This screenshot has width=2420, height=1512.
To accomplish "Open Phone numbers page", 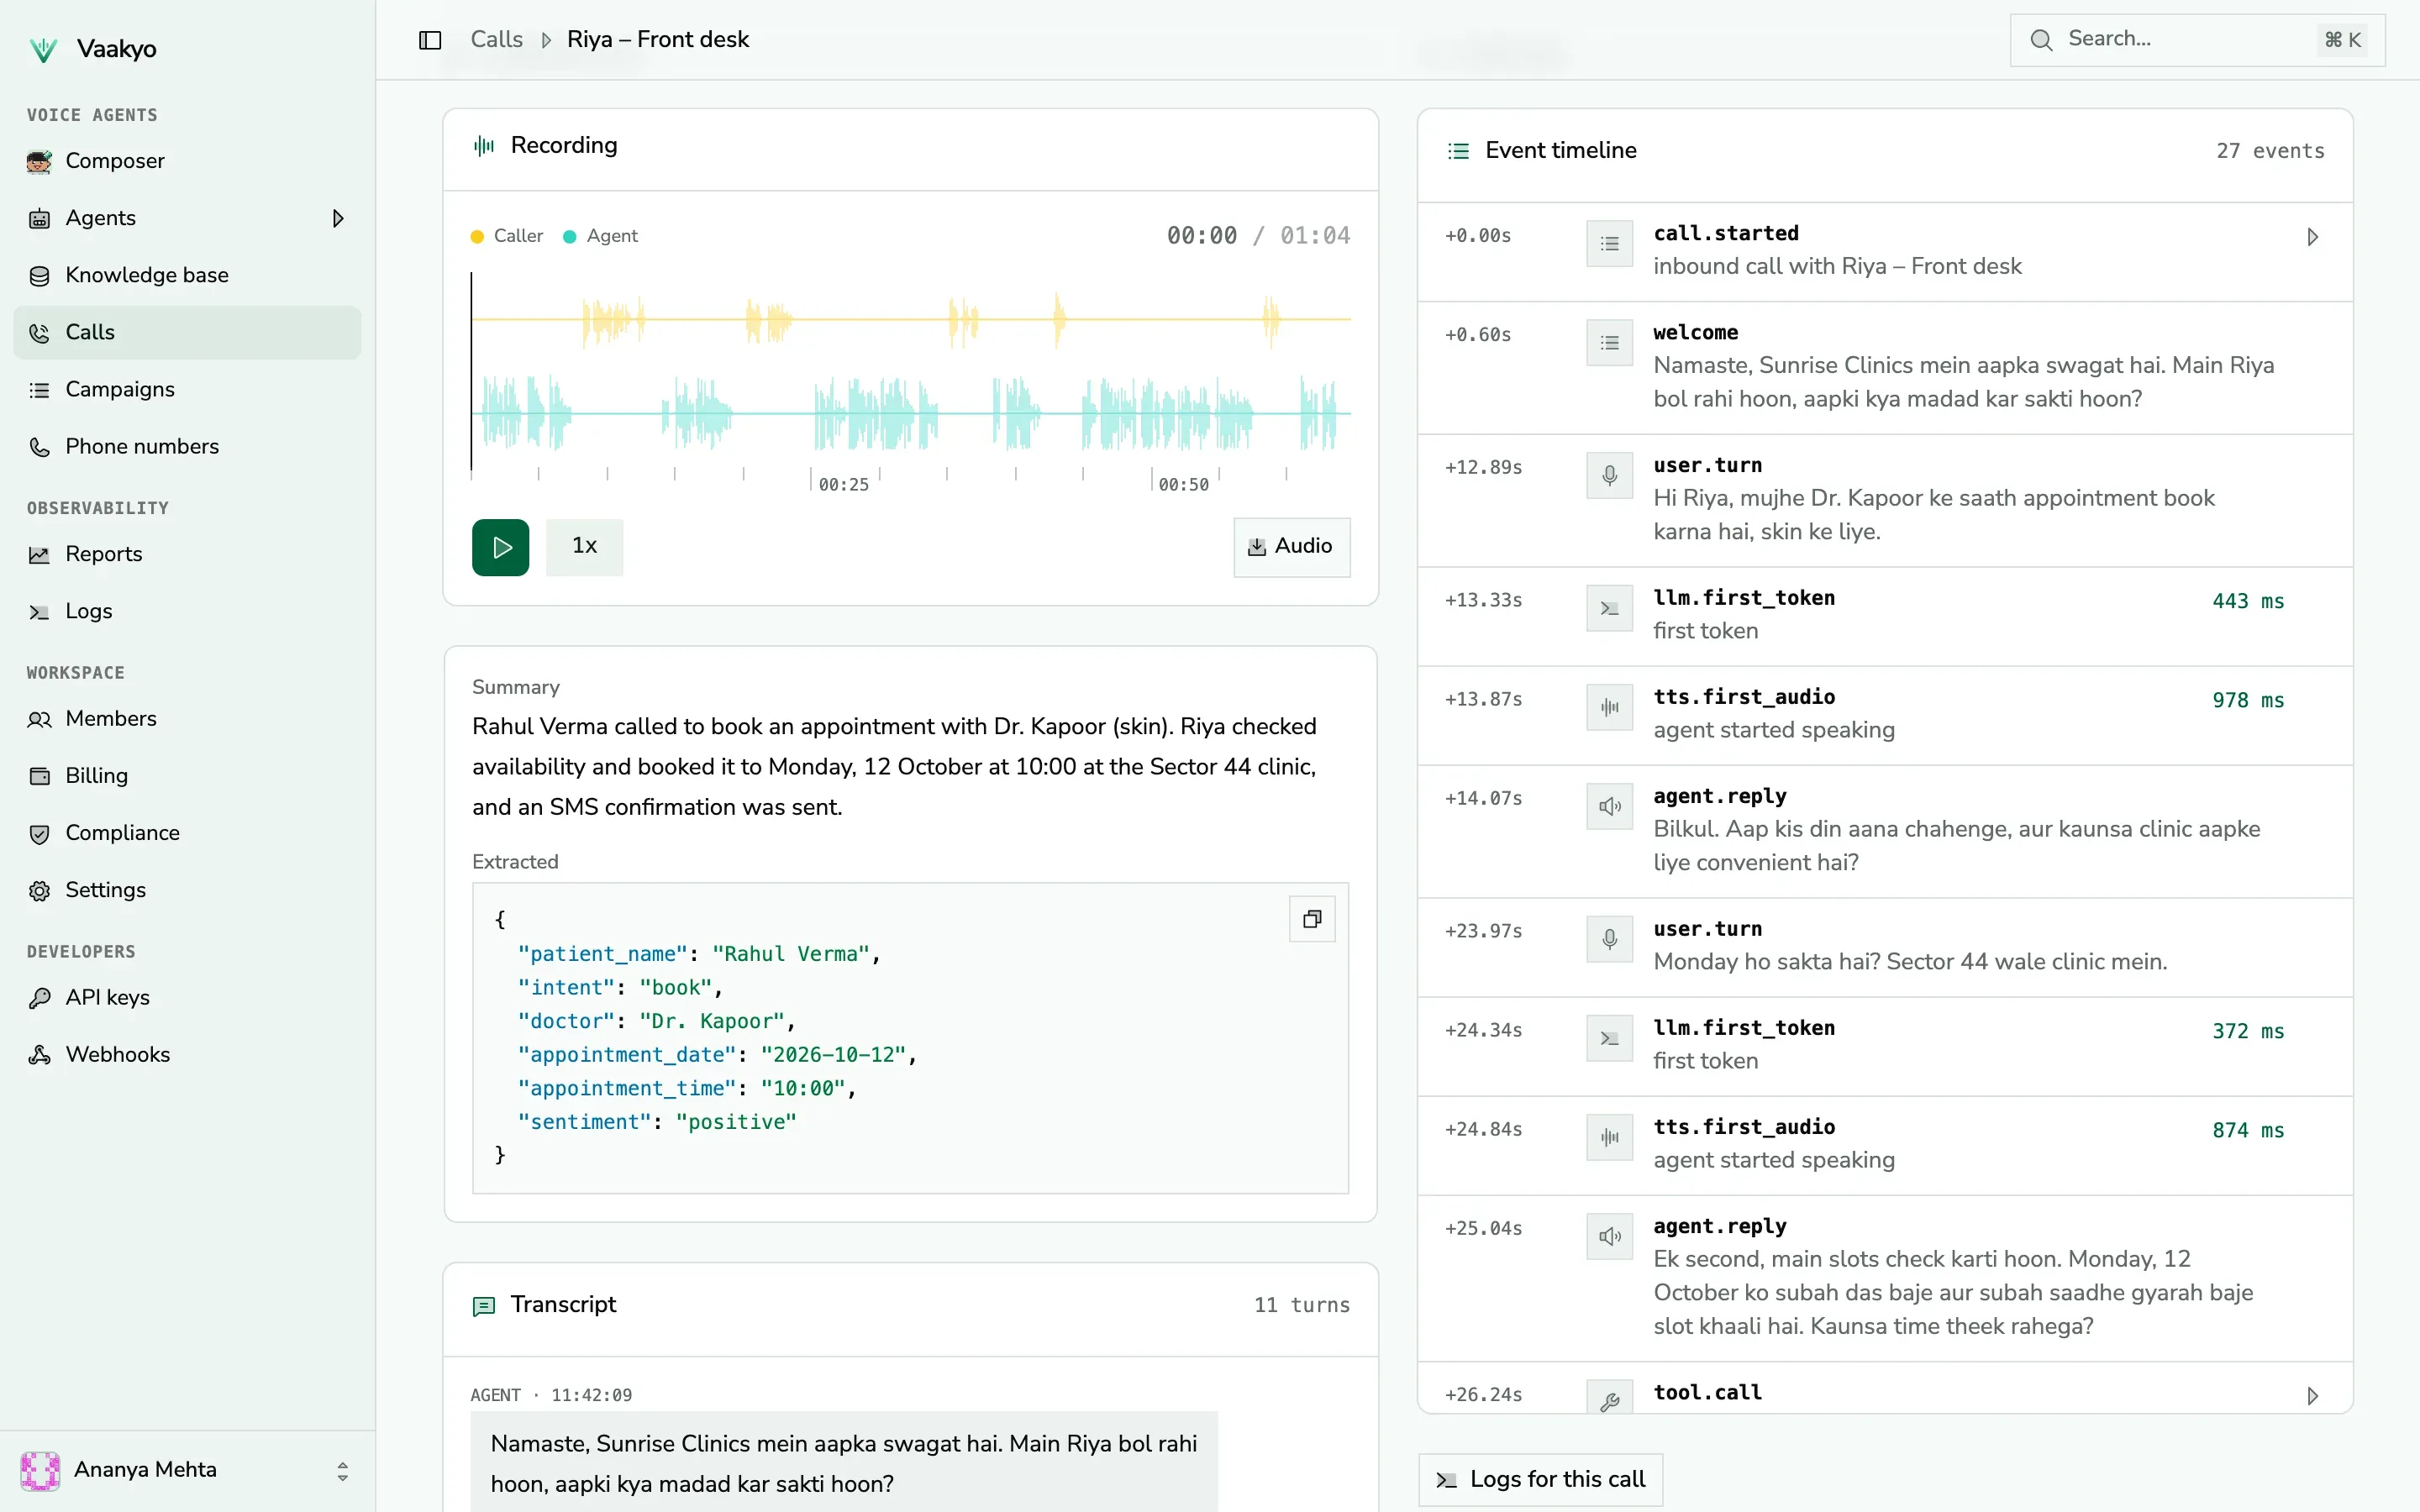I will coord(187,446).
